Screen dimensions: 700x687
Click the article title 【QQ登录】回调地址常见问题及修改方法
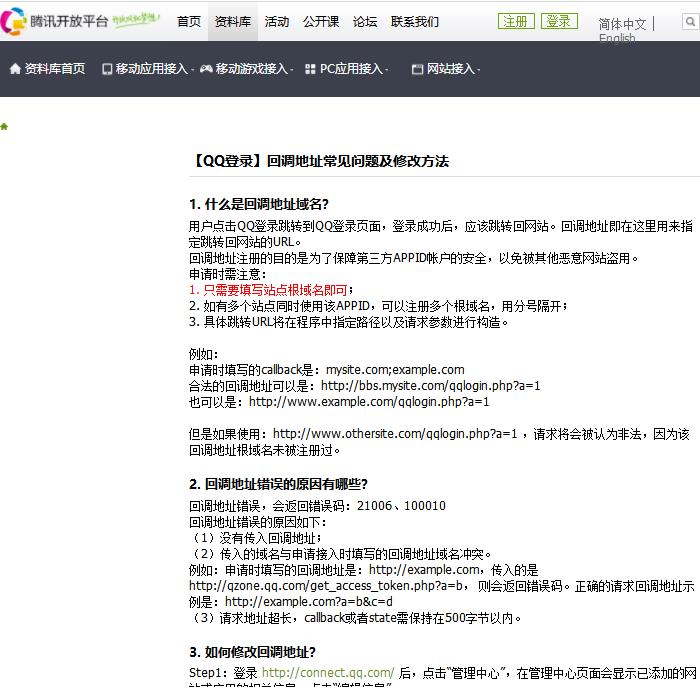click(319, 161)
